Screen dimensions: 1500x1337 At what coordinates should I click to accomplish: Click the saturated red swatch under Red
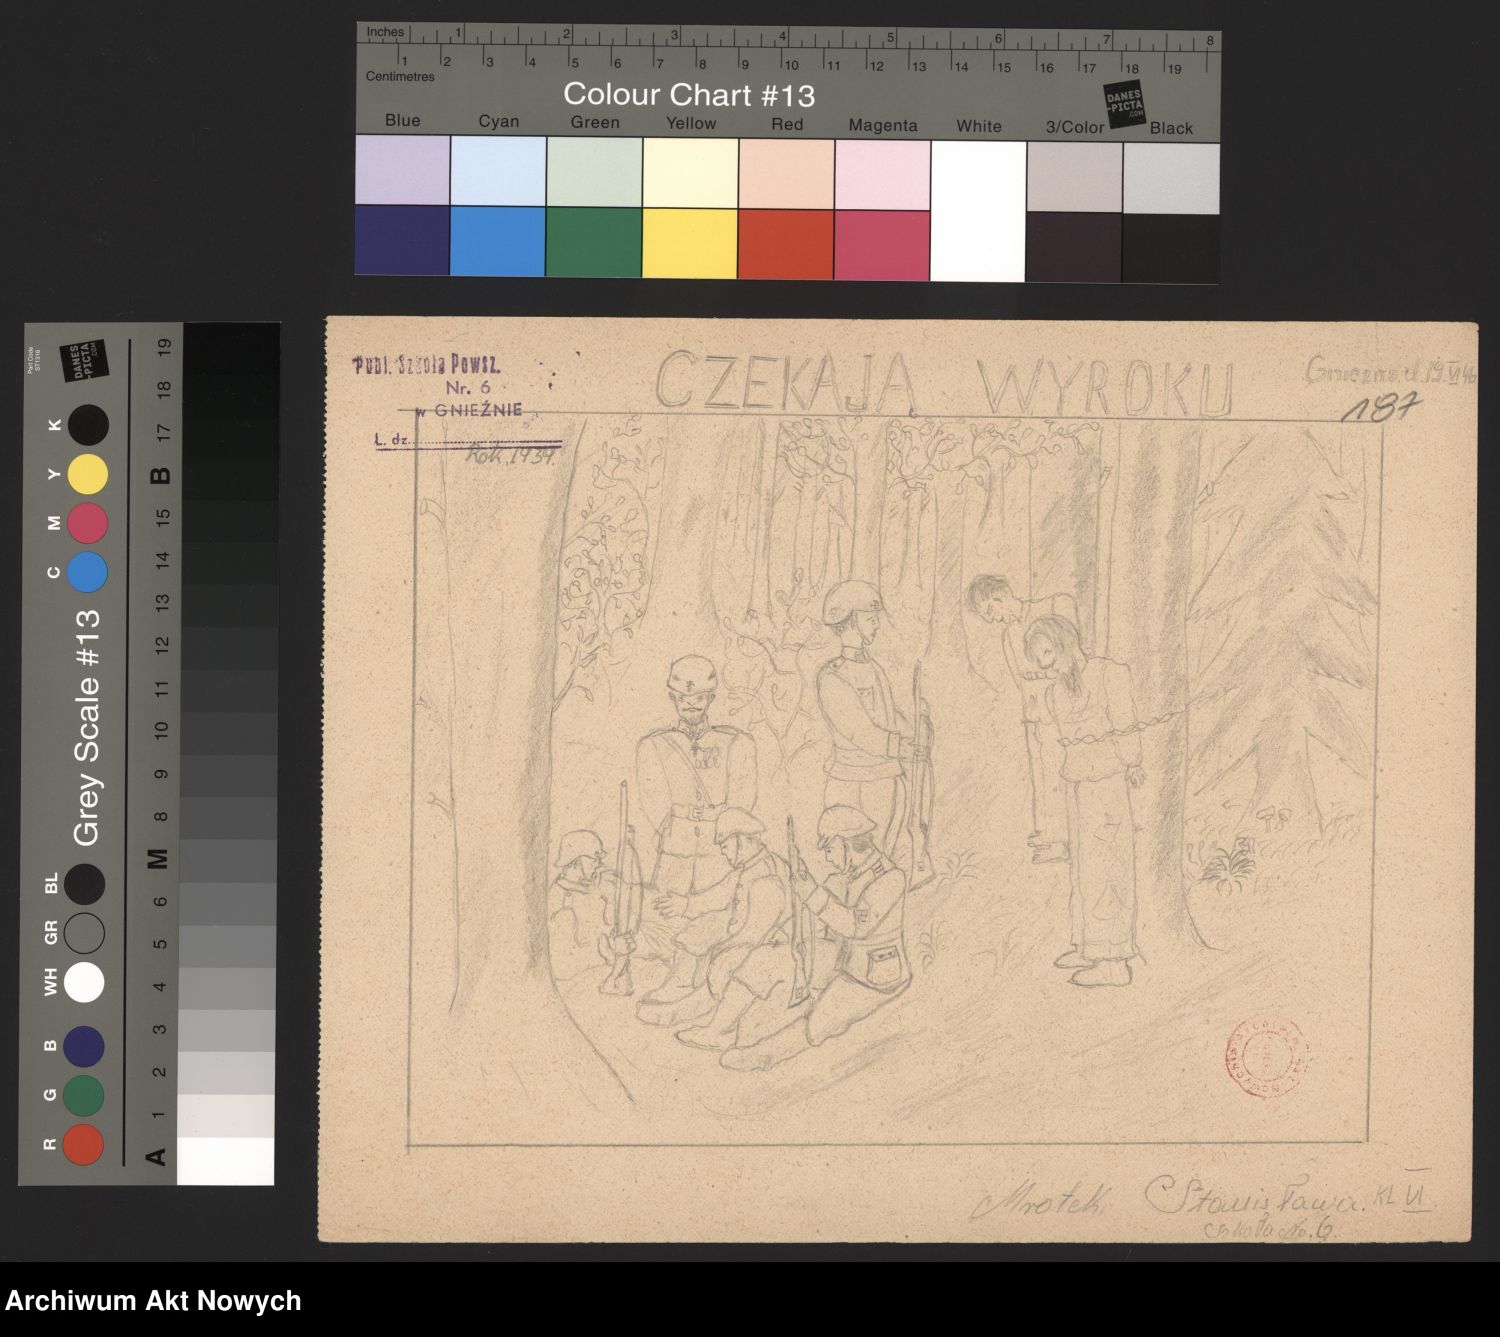[786, 244]
